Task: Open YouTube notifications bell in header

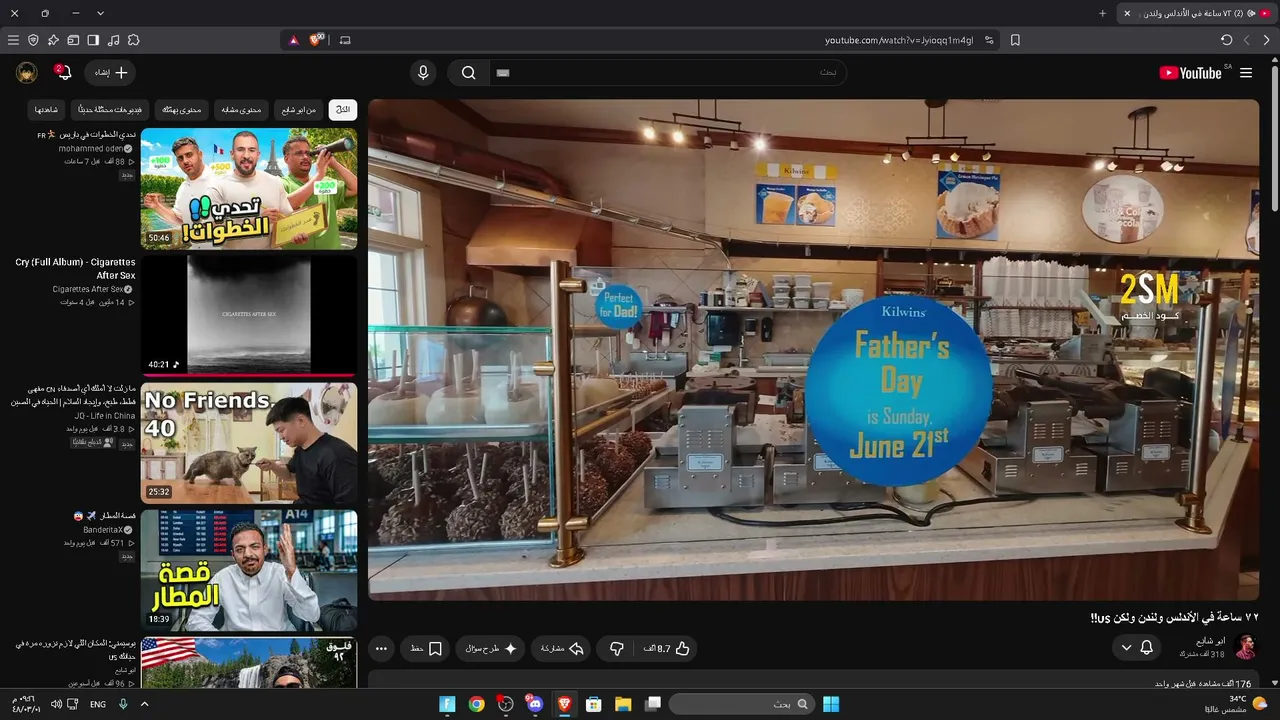Action: pyautogui.click(x=63, y=73)
